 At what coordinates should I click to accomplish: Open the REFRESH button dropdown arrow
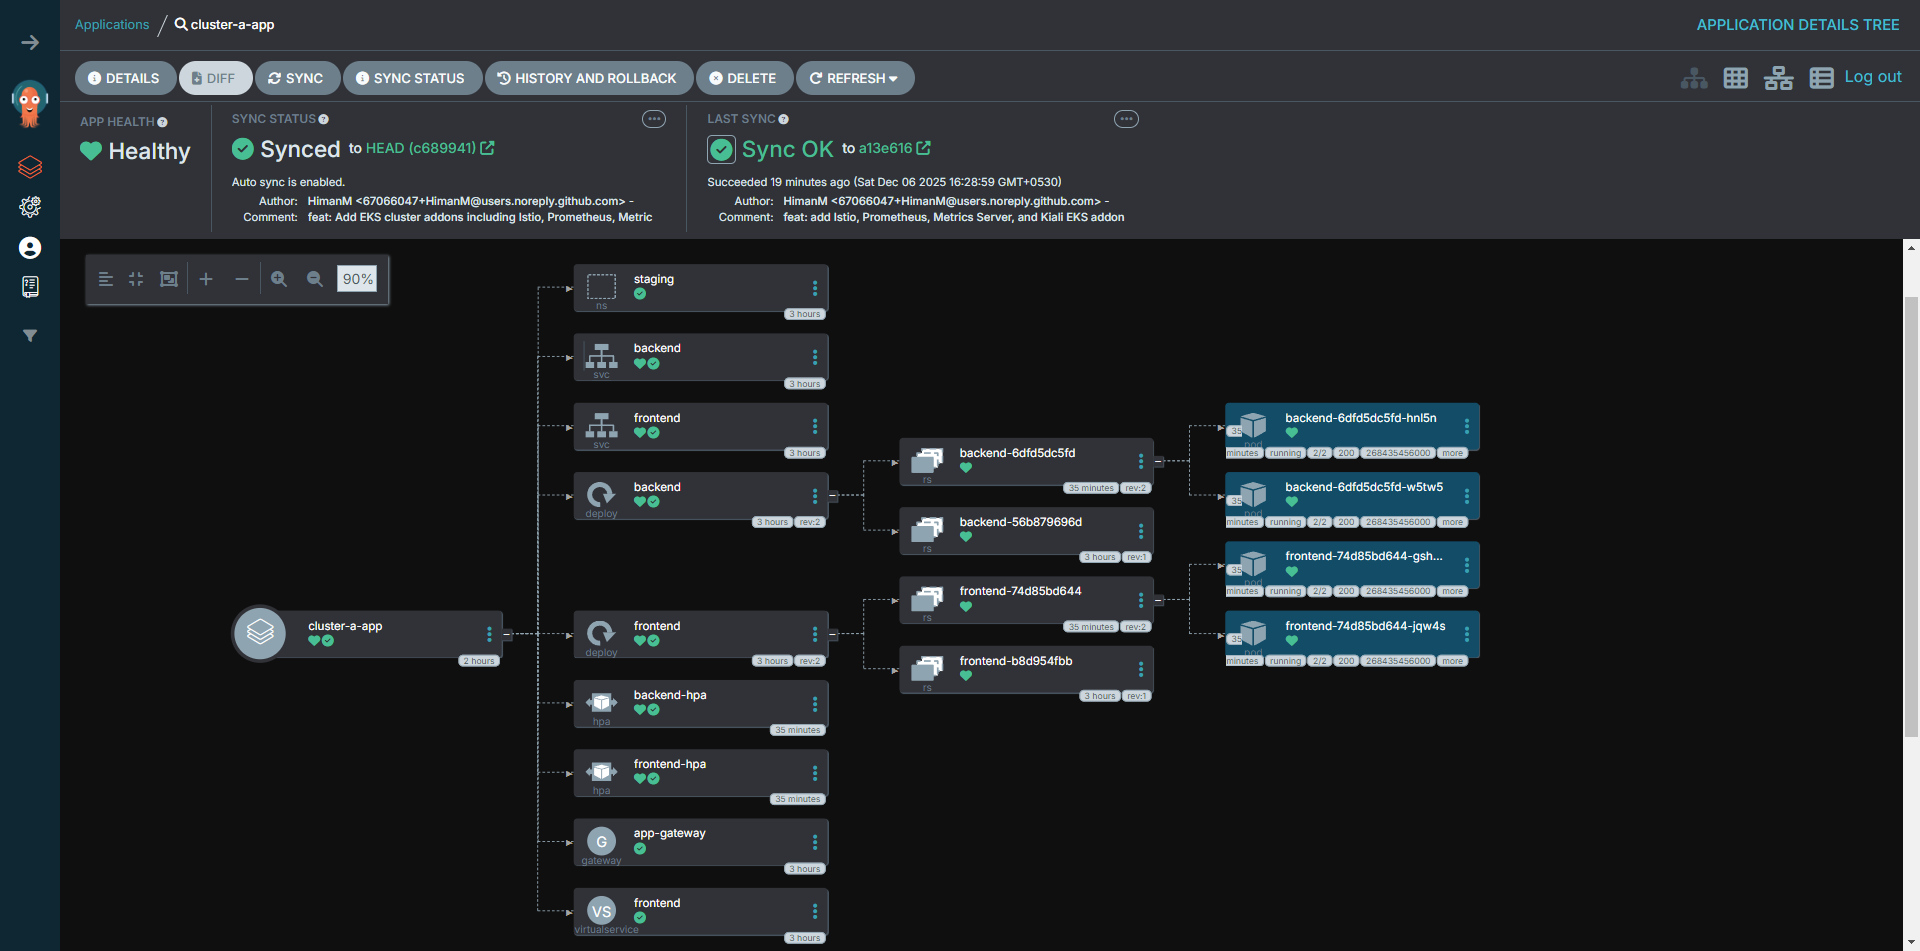point(893,78)
